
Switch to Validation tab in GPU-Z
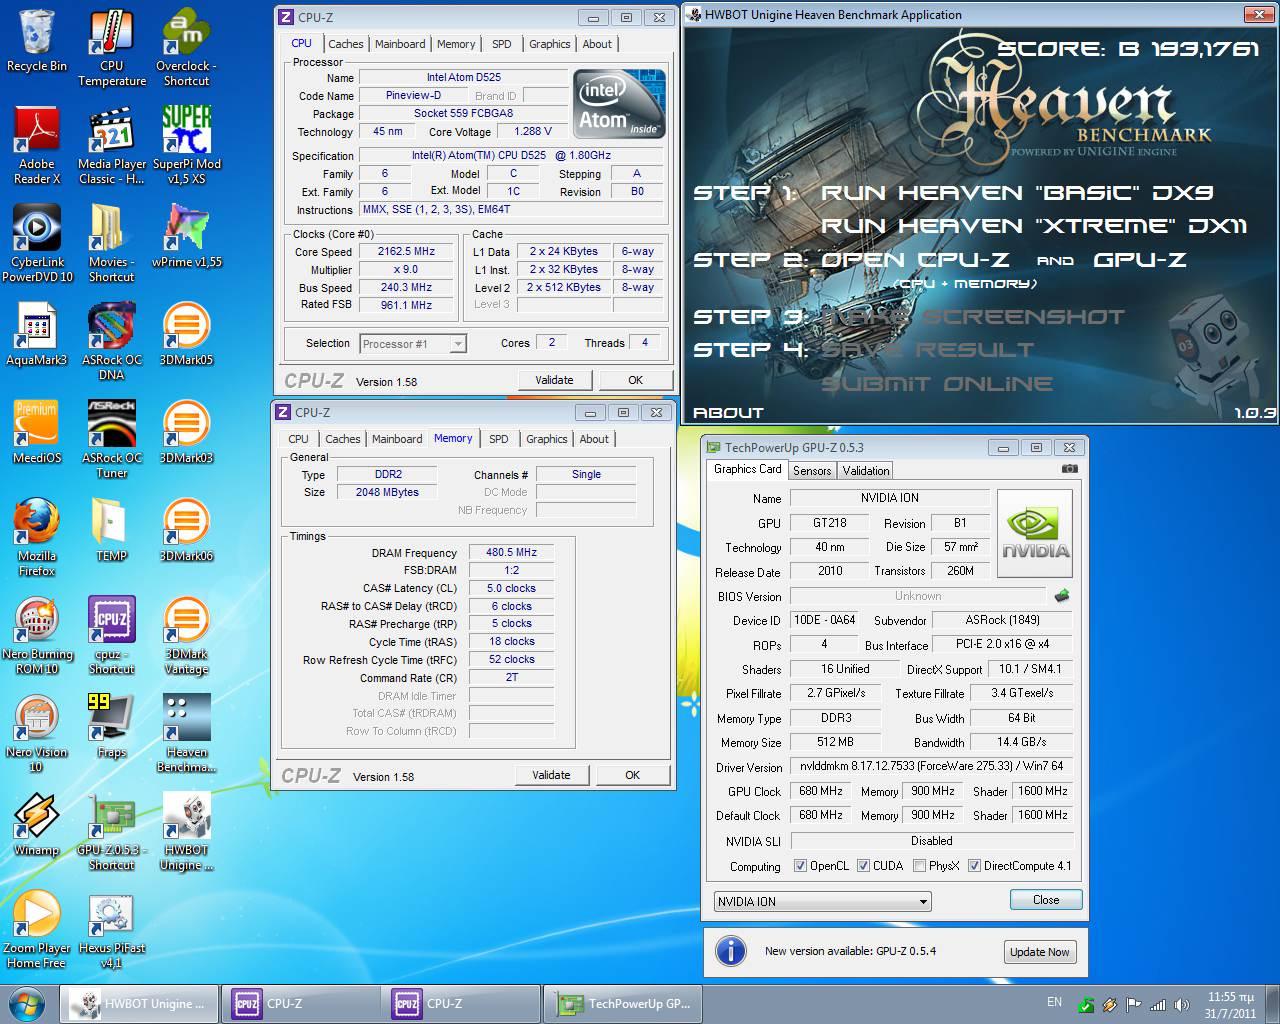(x=866, y=470)
